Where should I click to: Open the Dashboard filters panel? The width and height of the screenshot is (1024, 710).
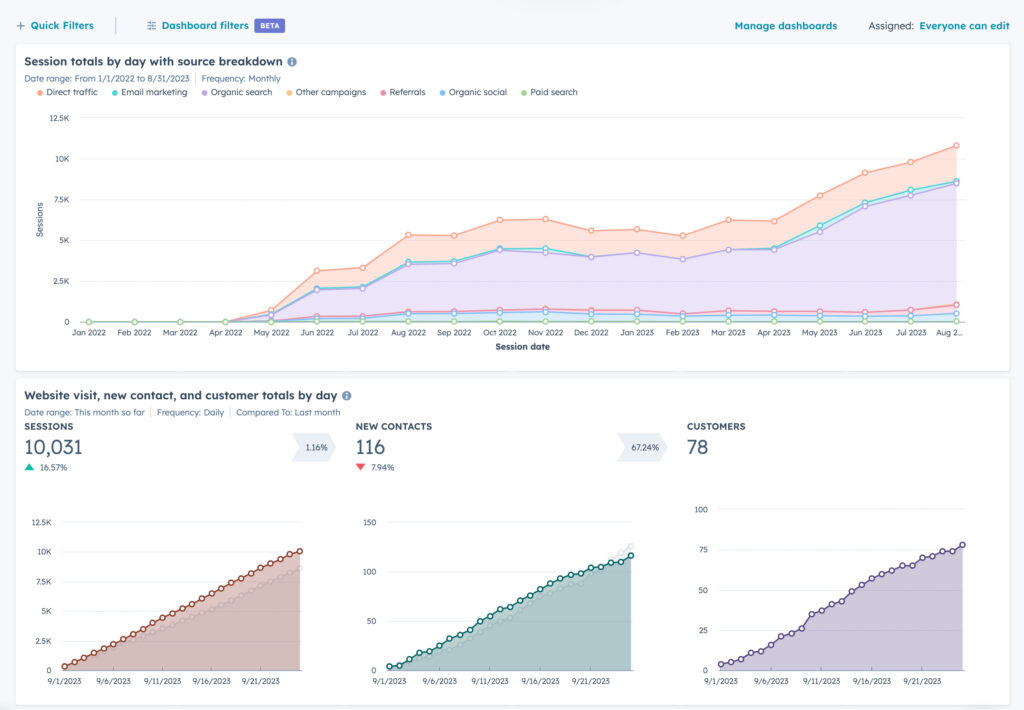(205, 26)
